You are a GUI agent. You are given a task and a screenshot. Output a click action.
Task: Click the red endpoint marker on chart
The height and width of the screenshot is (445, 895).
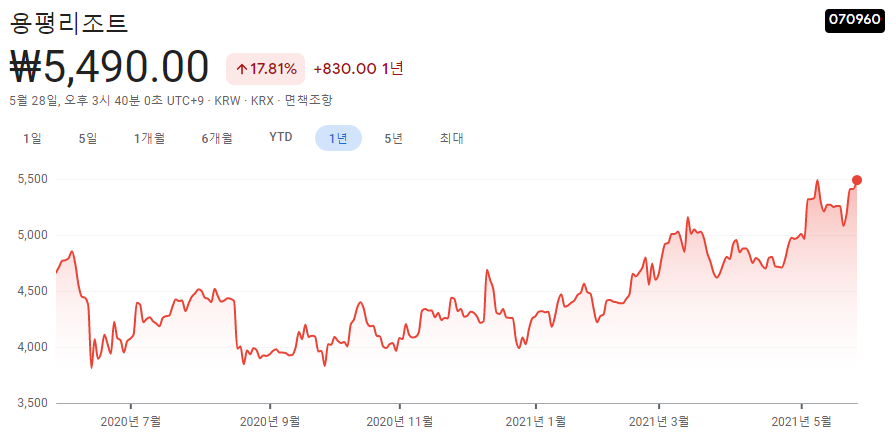[857, 180]
